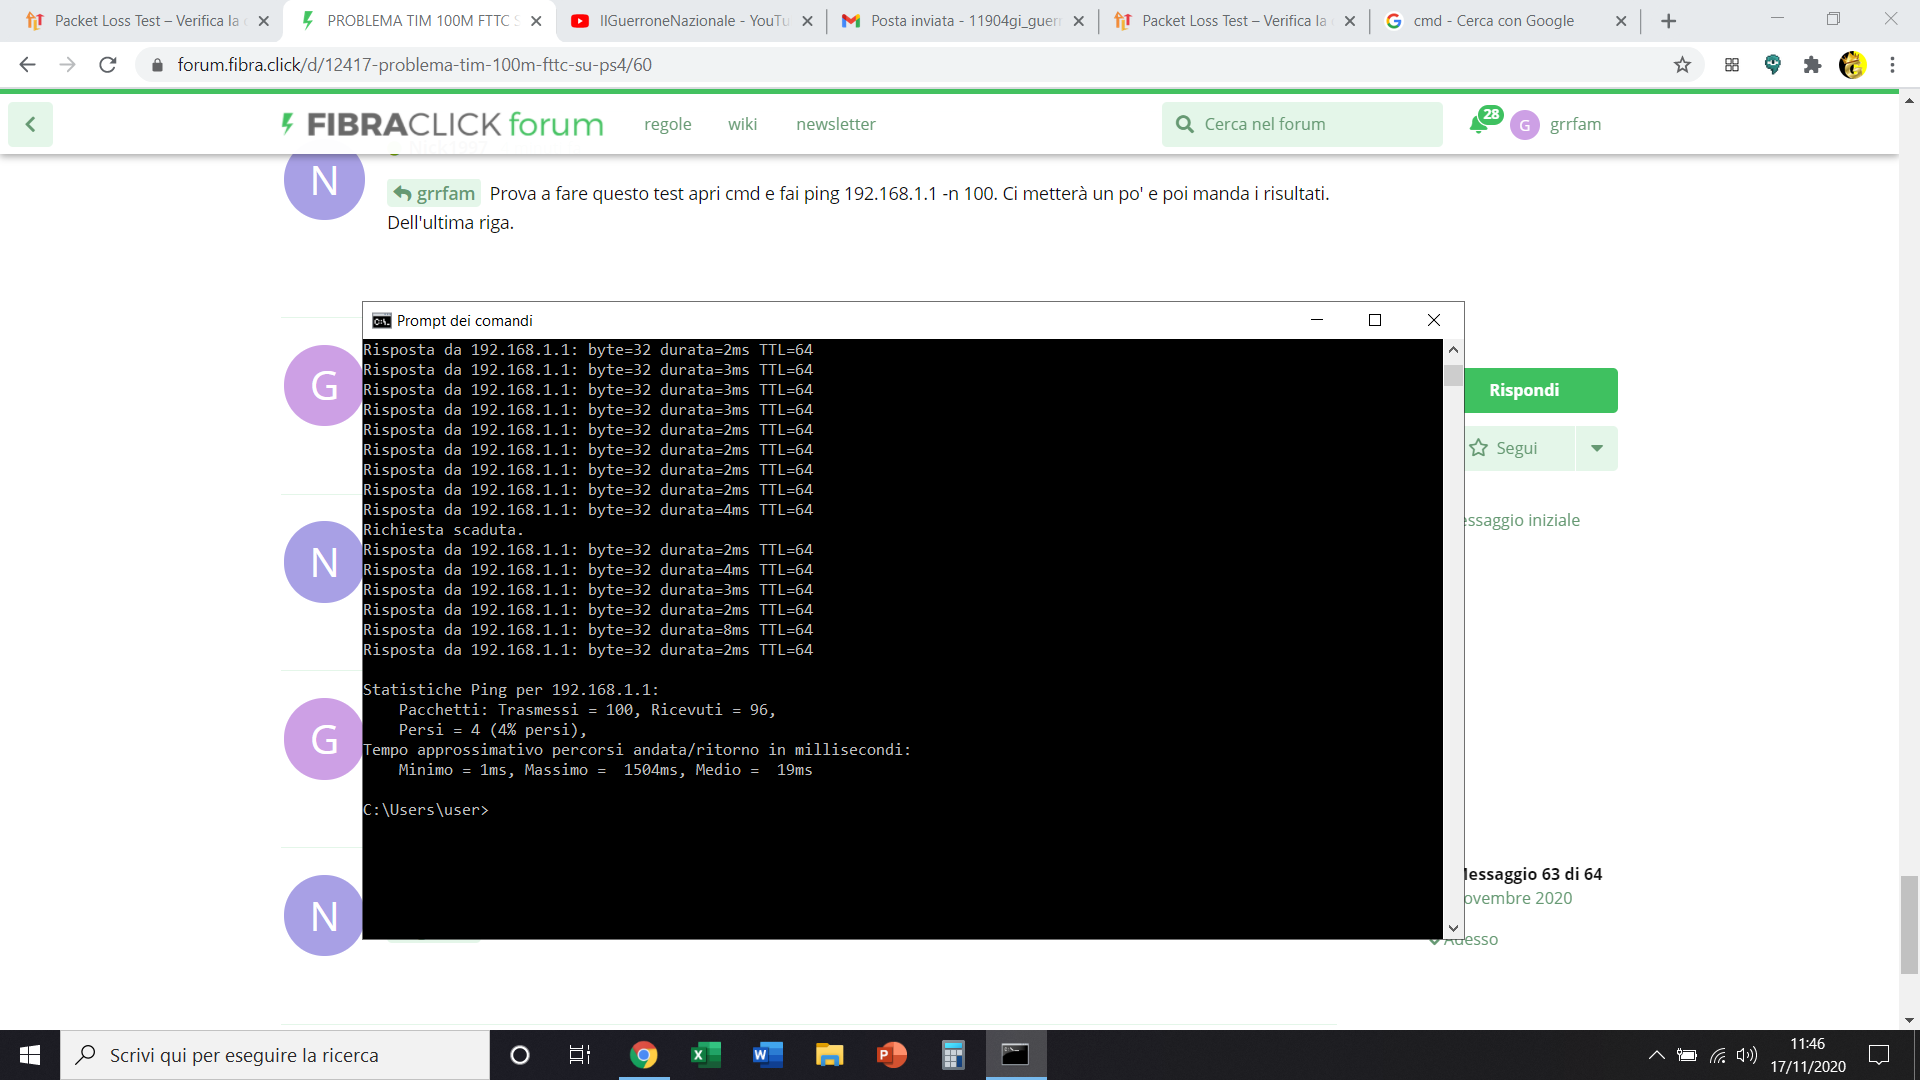The width and height of the screenshot is (1920, 1080).
Task: Click the FibraClick lightning bolt logo
Action: 288,124
